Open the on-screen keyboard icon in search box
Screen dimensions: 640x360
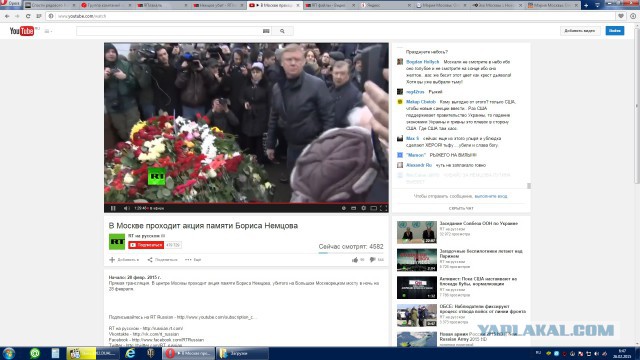click(266, 31)
